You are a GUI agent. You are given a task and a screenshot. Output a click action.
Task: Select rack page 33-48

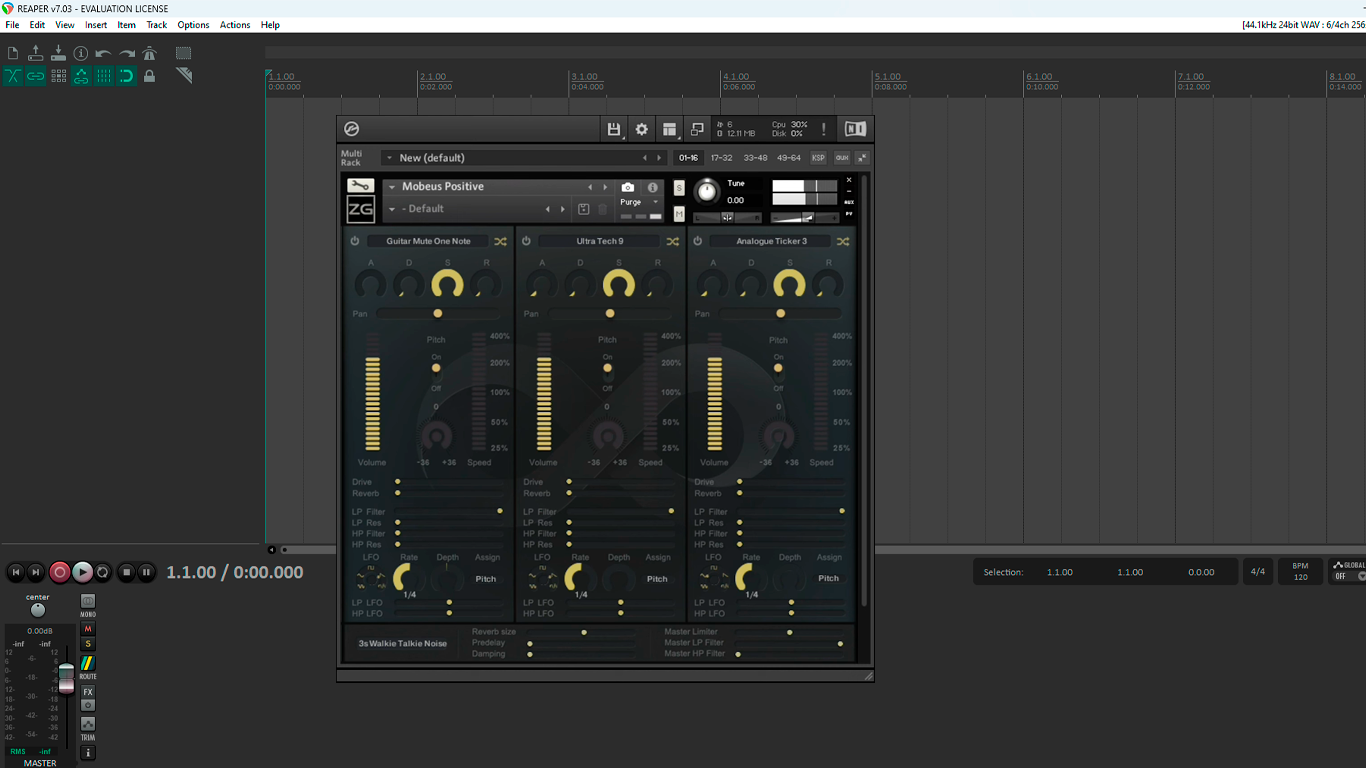click(x=755, y=158)
